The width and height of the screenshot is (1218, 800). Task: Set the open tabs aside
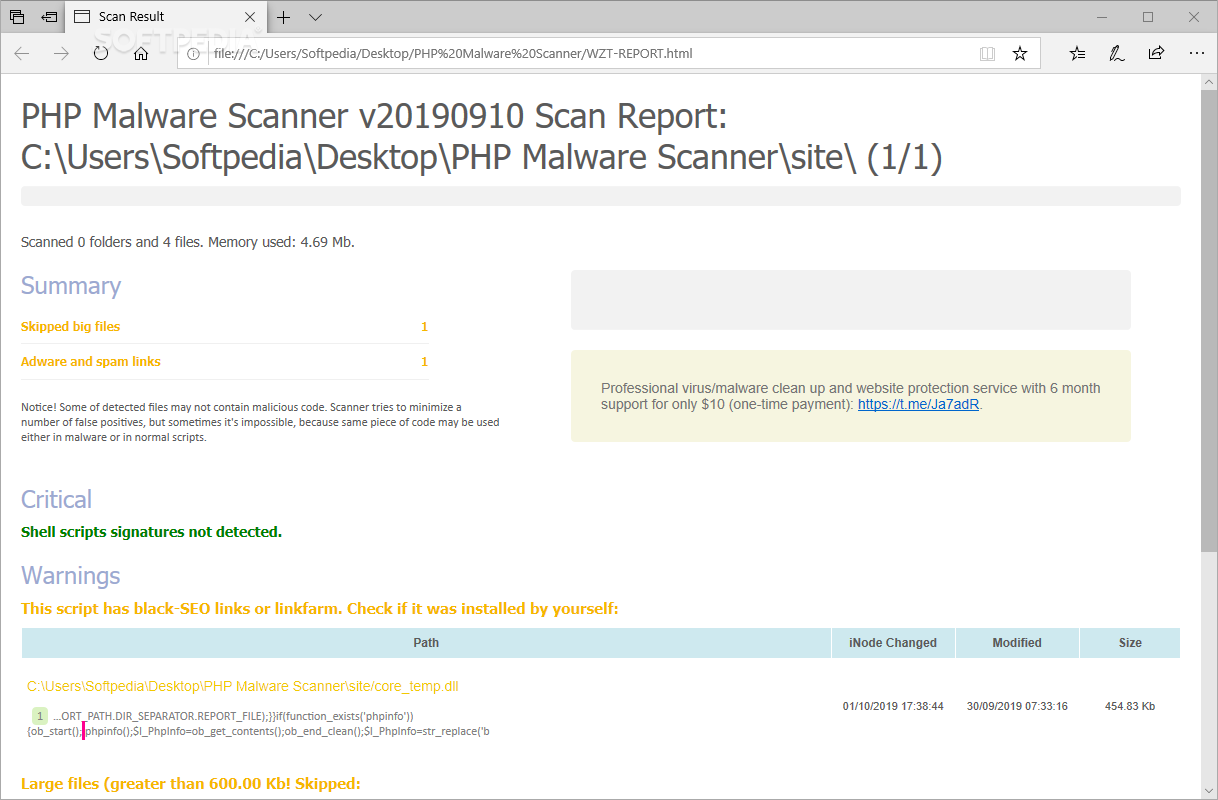[x=48, y=17]
